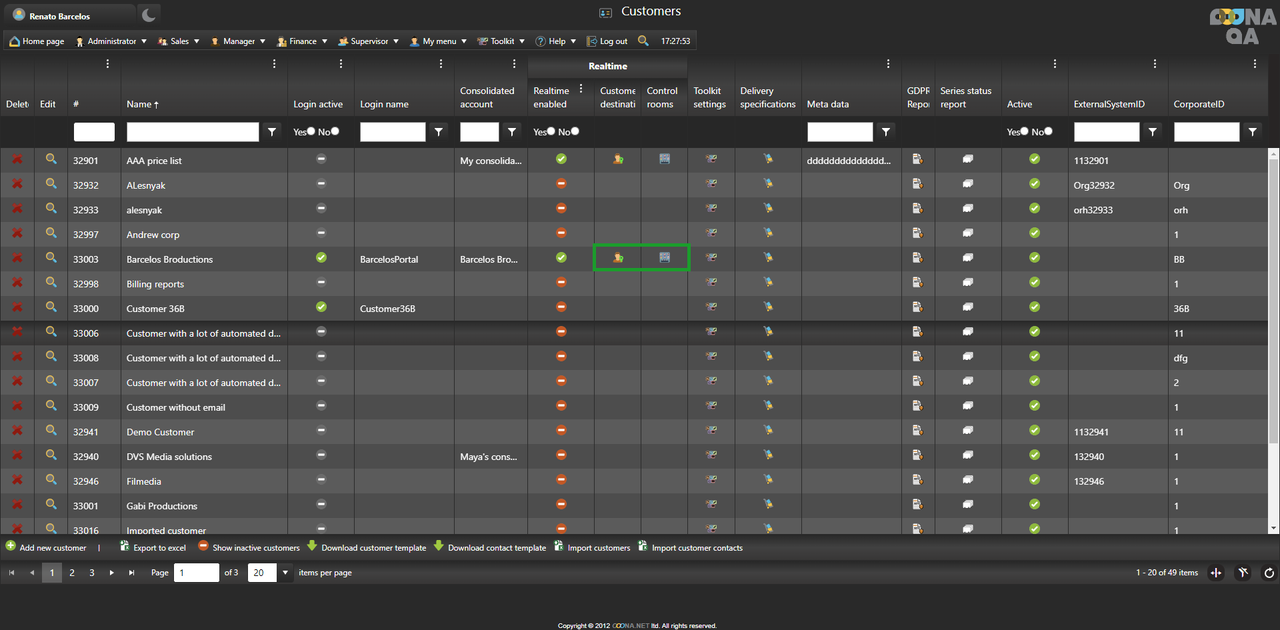
Task: Click the search magnifier in the menu bar
Action: click(x=643, y=41)
